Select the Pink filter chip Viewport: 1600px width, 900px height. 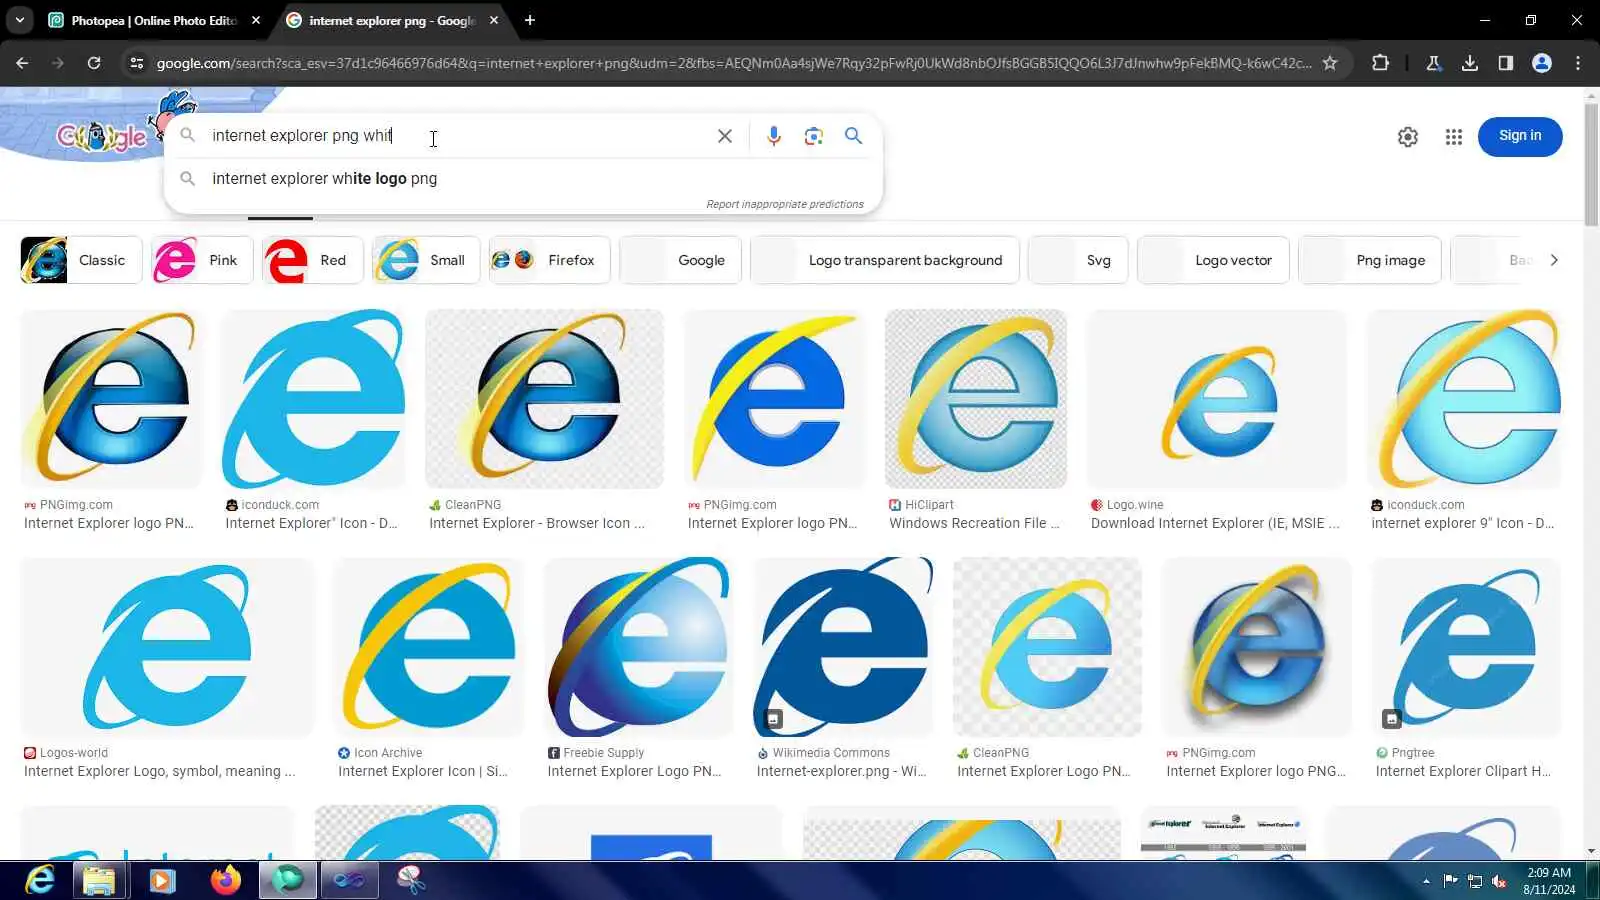click(203, 260)
